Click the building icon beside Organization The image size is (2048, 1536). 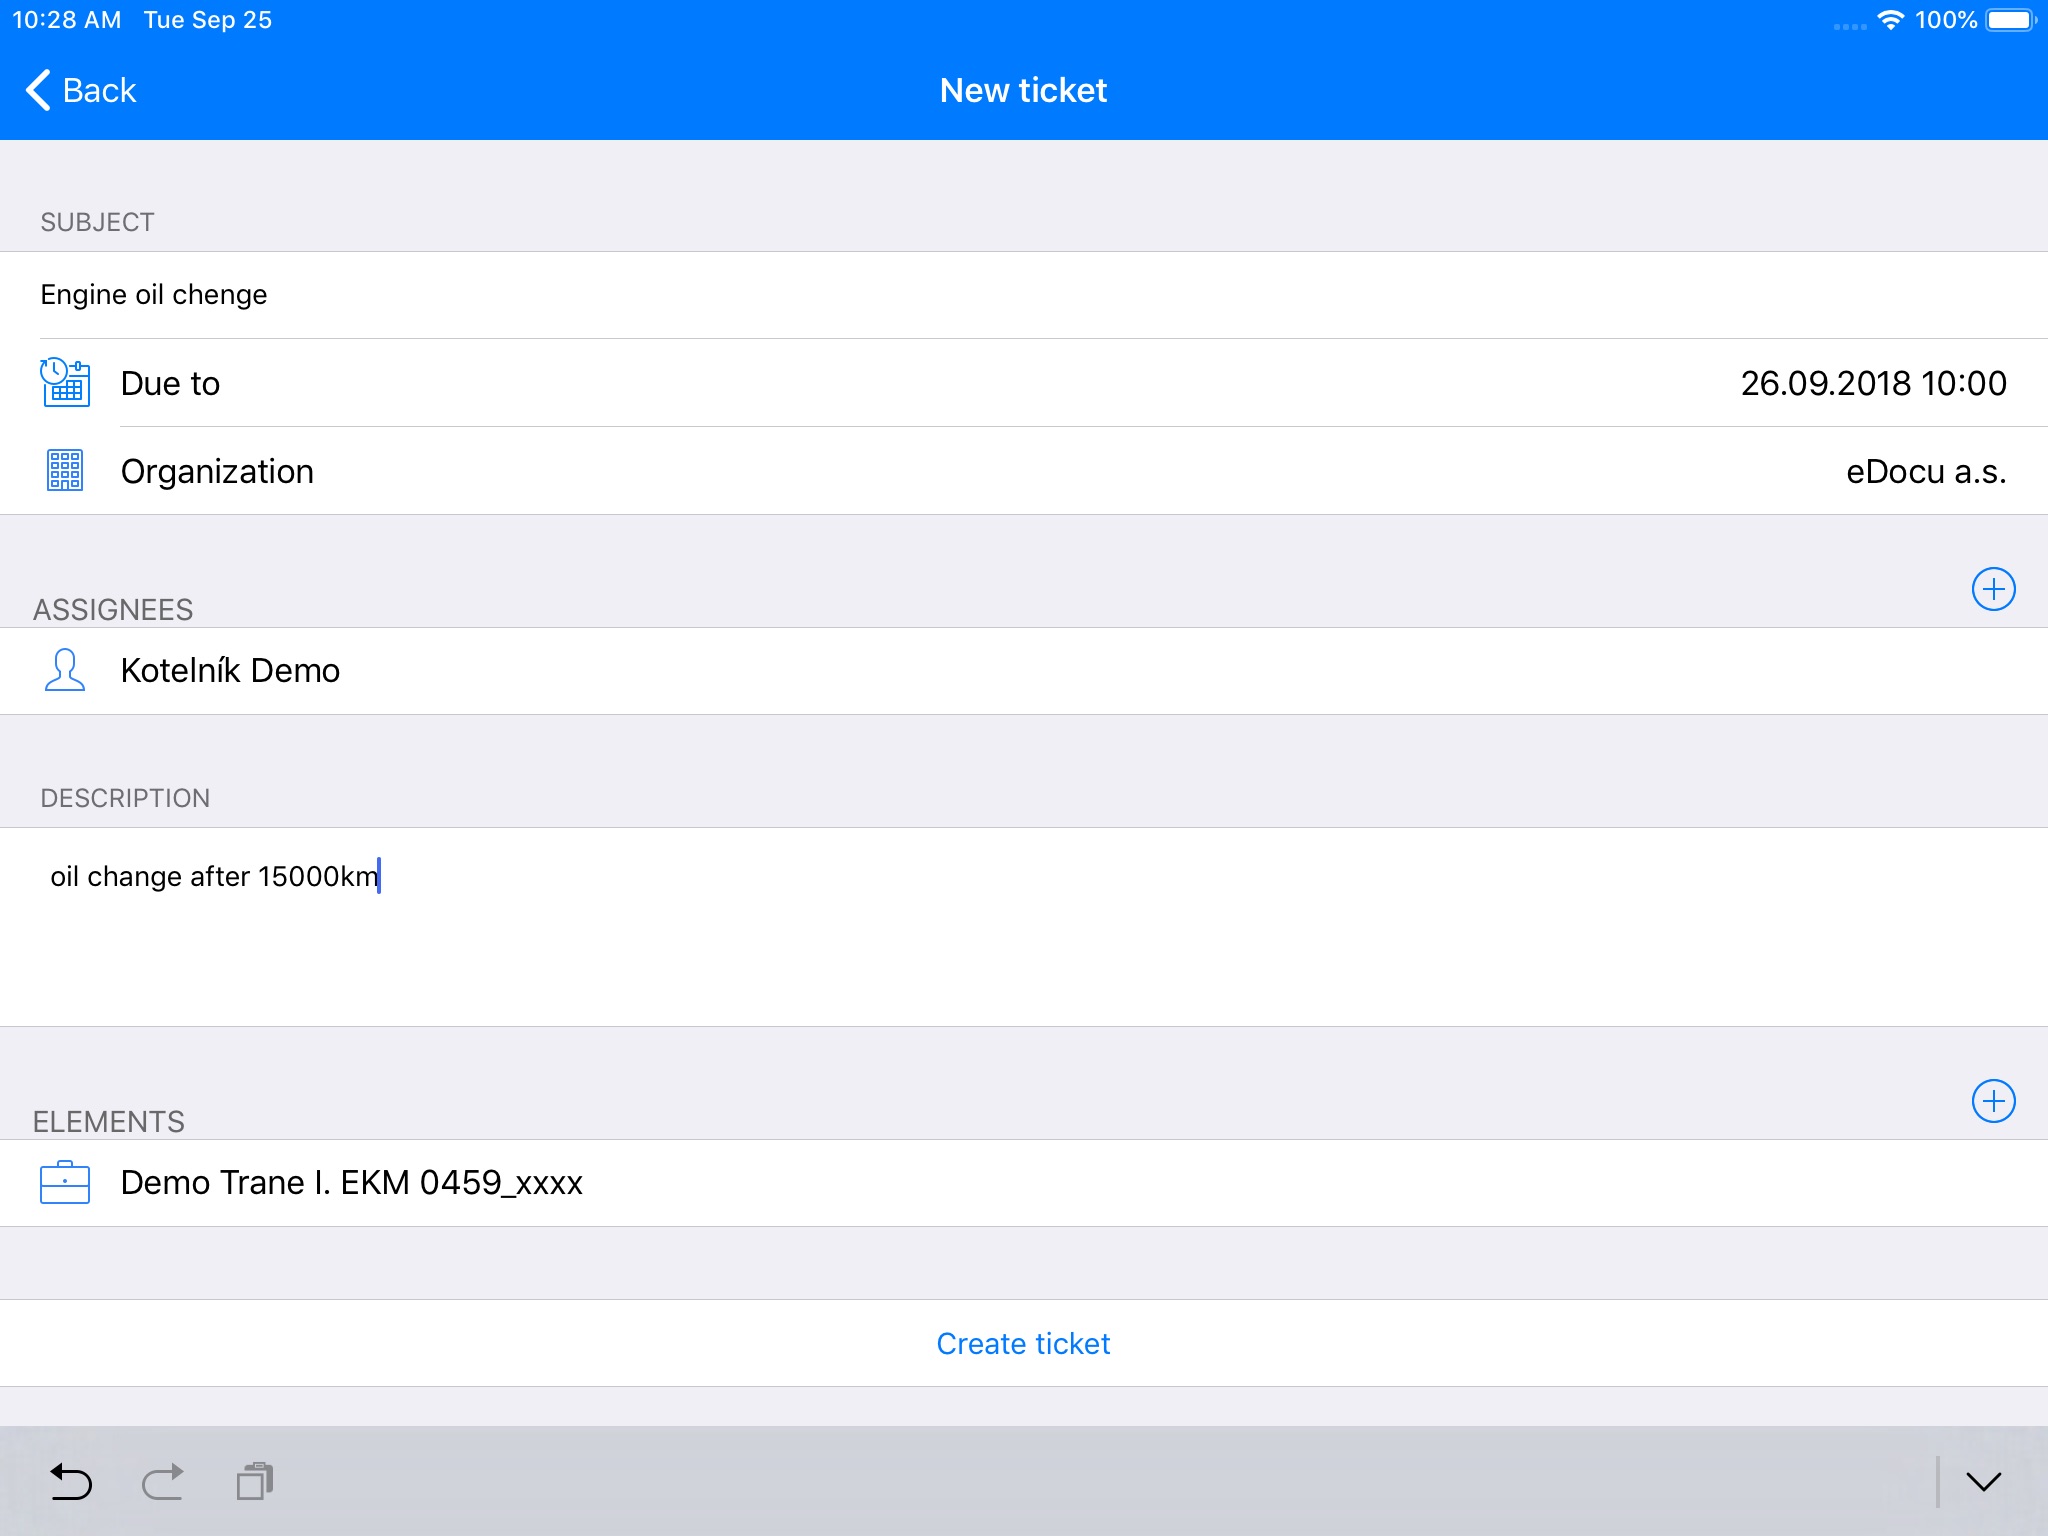[x=65, y=471]
